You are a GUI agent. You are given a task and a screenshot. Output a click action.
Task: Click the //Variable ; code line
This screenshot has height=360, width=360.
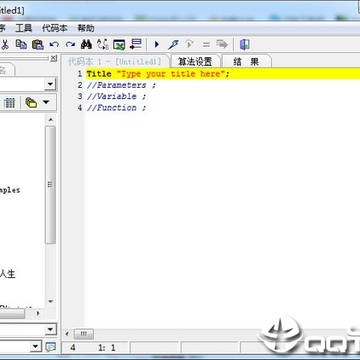click(x=116, y=96)
